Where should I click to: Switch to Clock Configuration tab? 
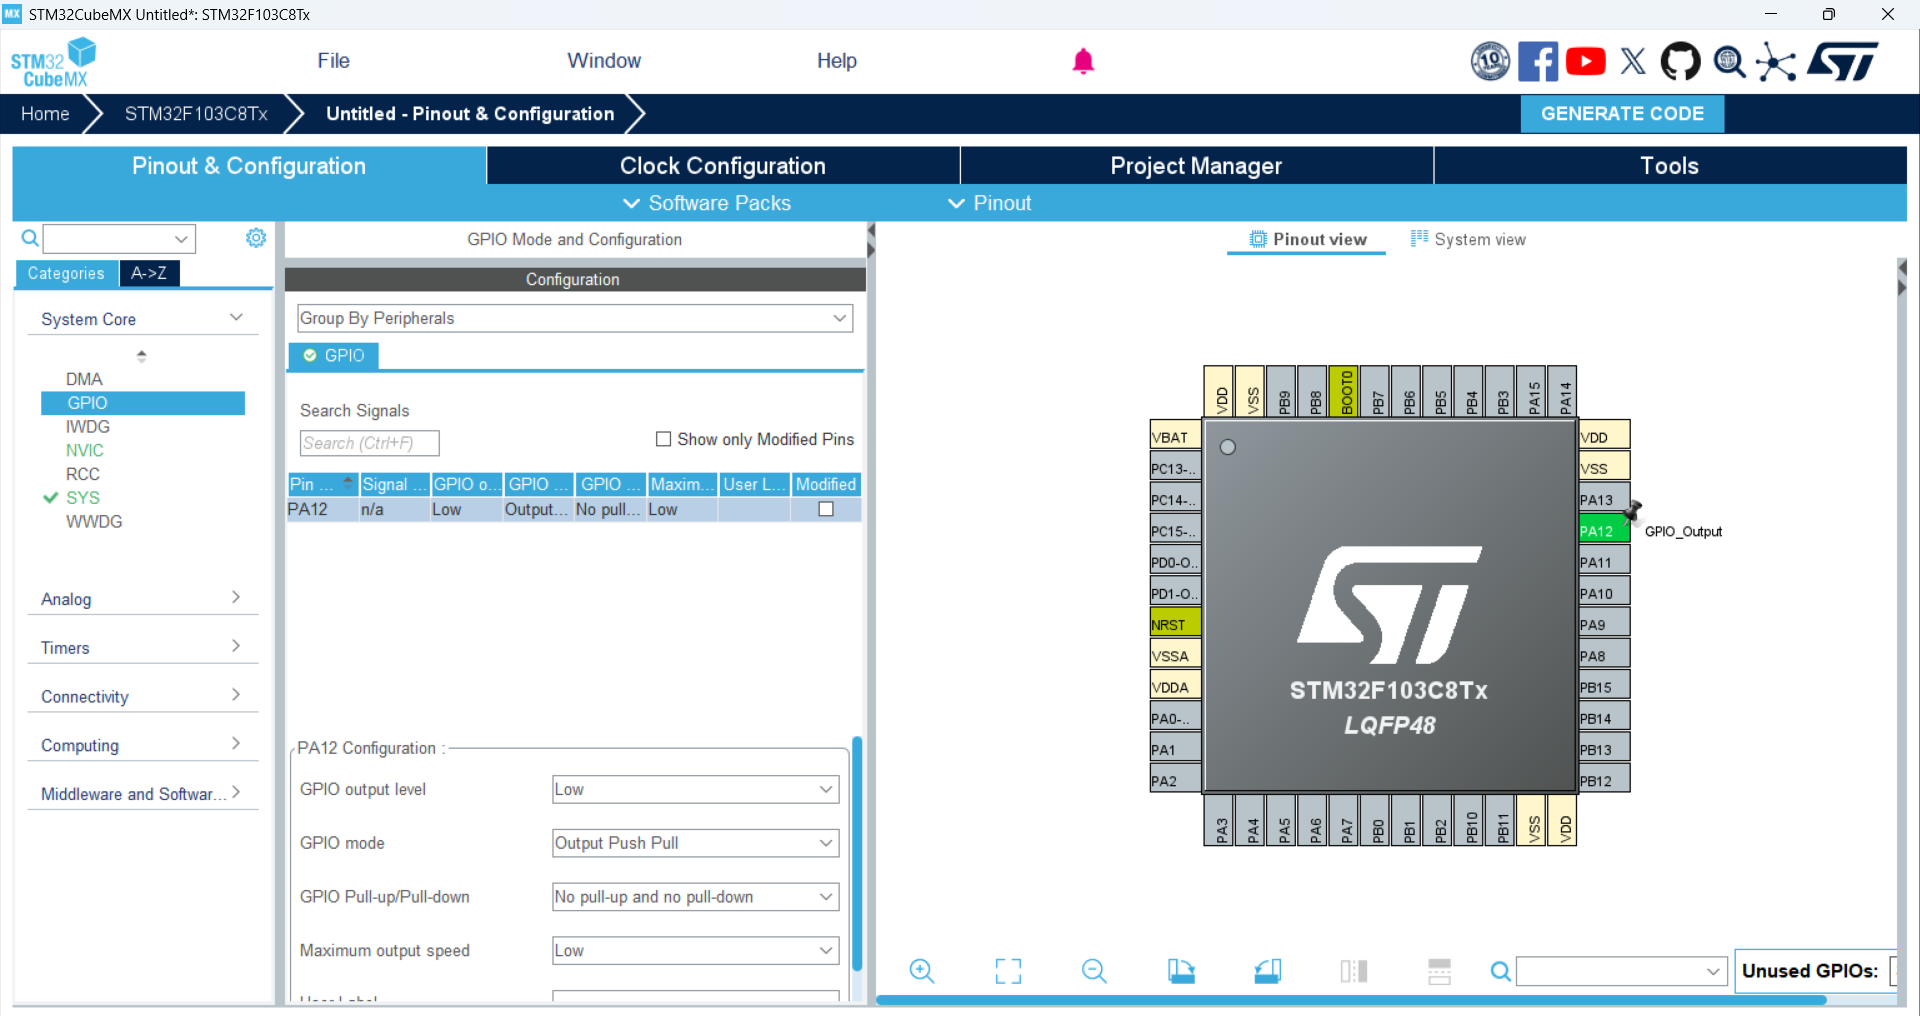coord(723,166)
